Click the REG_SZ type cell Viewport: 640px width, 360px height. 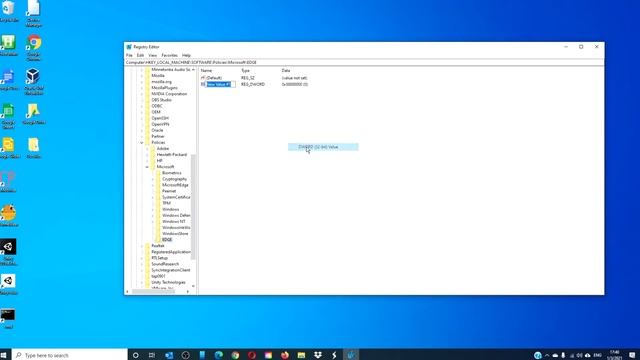(248, 78)
